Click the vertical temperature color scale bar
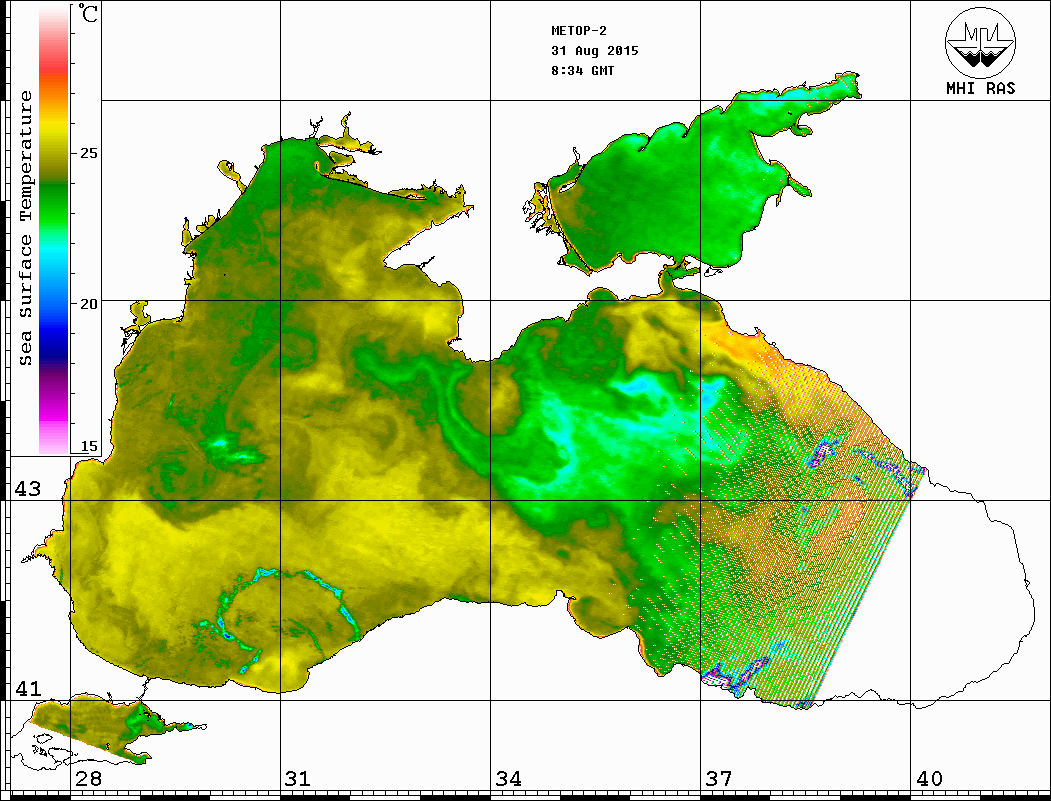The height and width of the screenshot is (801, 1051). 54,230
